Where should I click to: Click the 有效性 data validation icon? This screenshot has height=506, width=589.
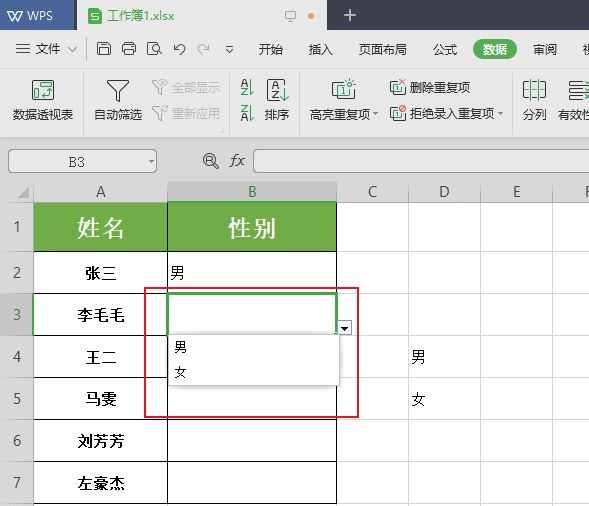coord(578,90)
